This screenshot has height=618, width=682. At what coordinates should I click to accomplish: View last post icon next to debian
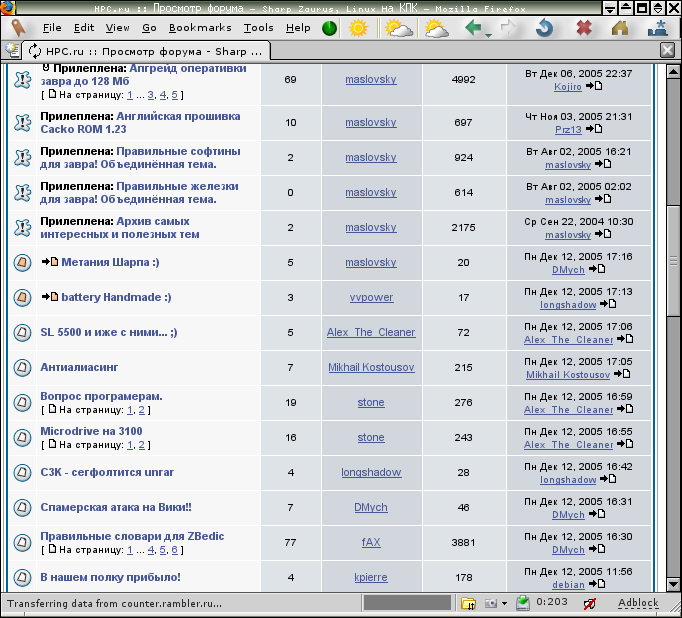point(597,584)
